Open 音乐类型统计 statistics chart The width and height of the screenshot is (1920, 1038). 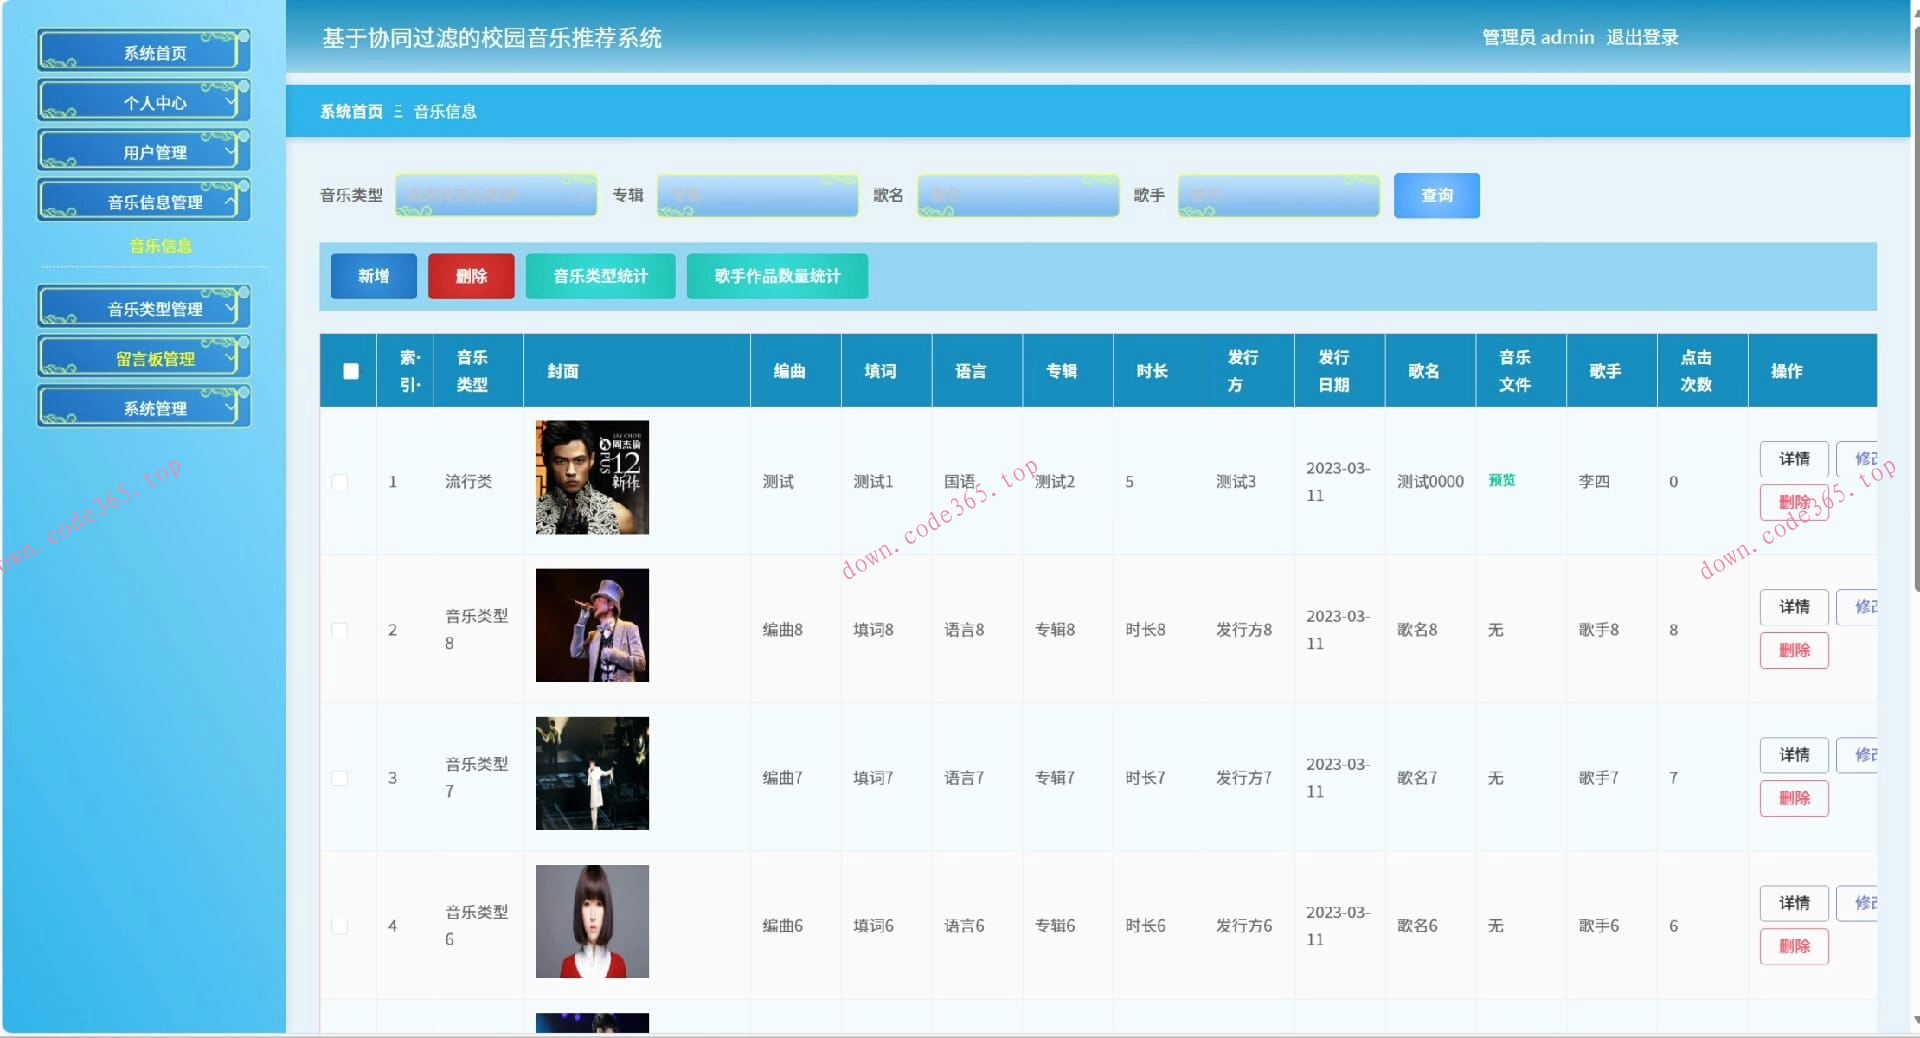tap(600, 276)
